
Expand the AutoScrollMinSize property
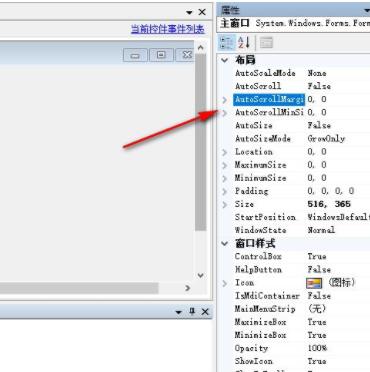click(225, 113)
